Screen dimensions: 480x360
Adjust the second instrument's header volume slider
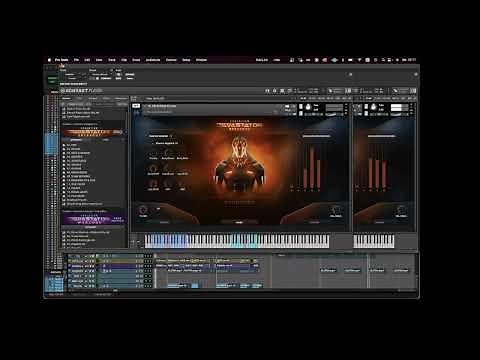pos(399,107)
